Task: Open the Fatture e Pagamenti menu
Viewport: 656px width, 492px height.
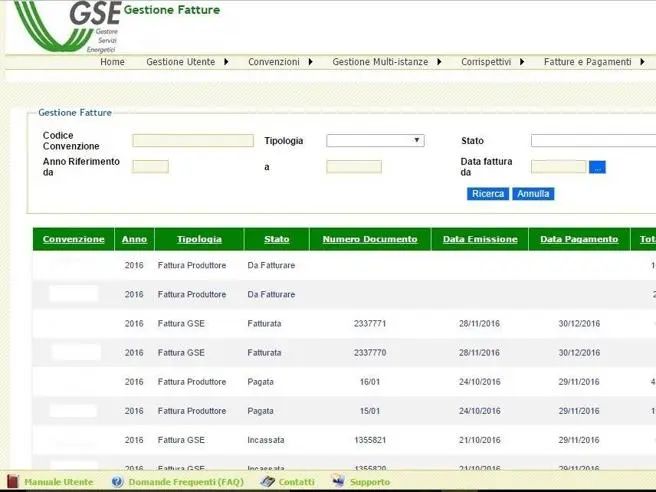Action: [x=593, y=62]
